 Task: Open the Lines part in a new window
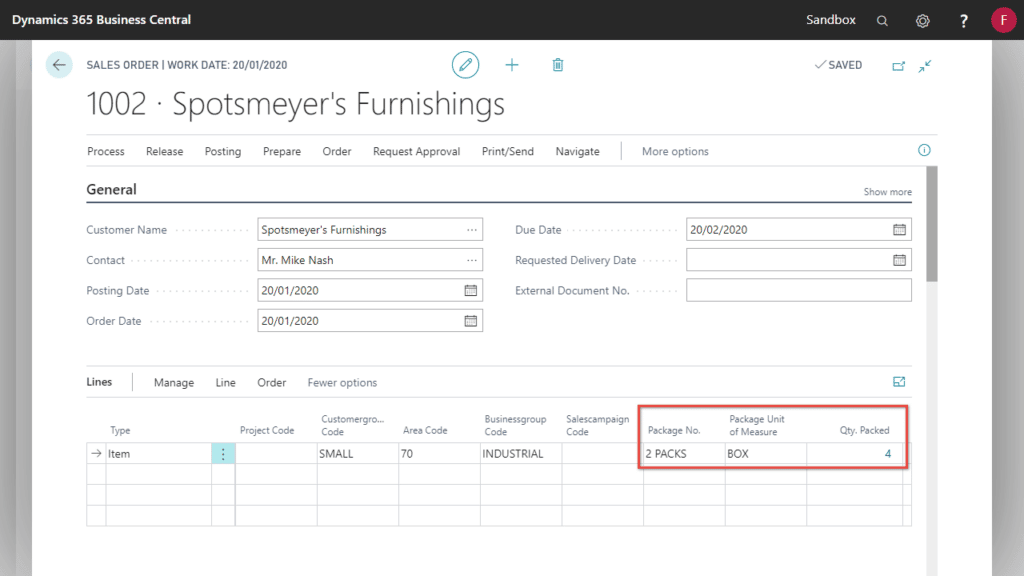coord(898,381)
